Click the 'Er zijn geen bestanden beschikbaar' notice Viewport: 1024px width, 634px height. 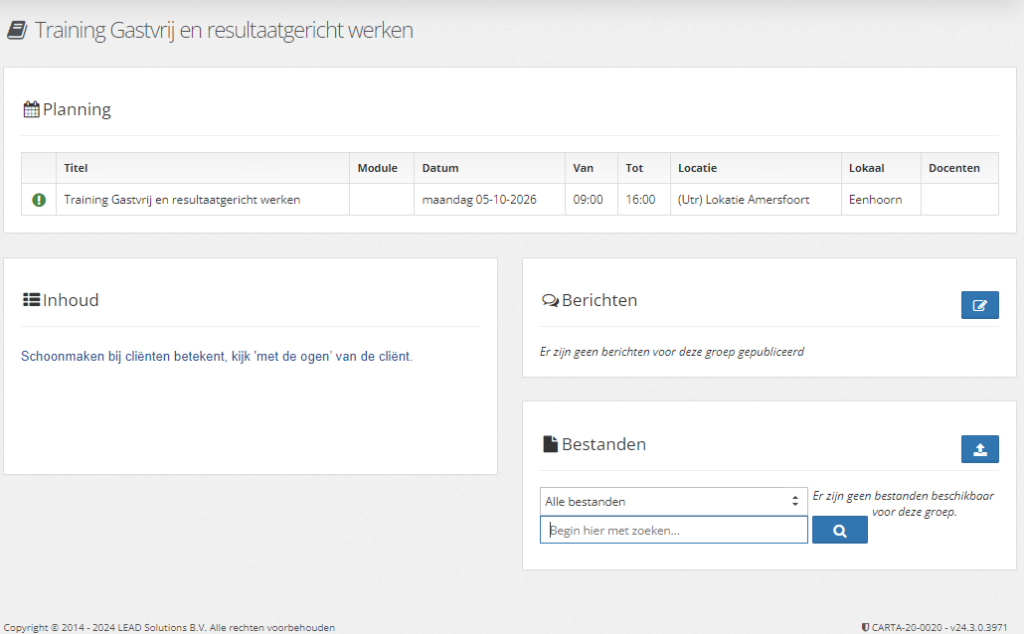point(904,504)
